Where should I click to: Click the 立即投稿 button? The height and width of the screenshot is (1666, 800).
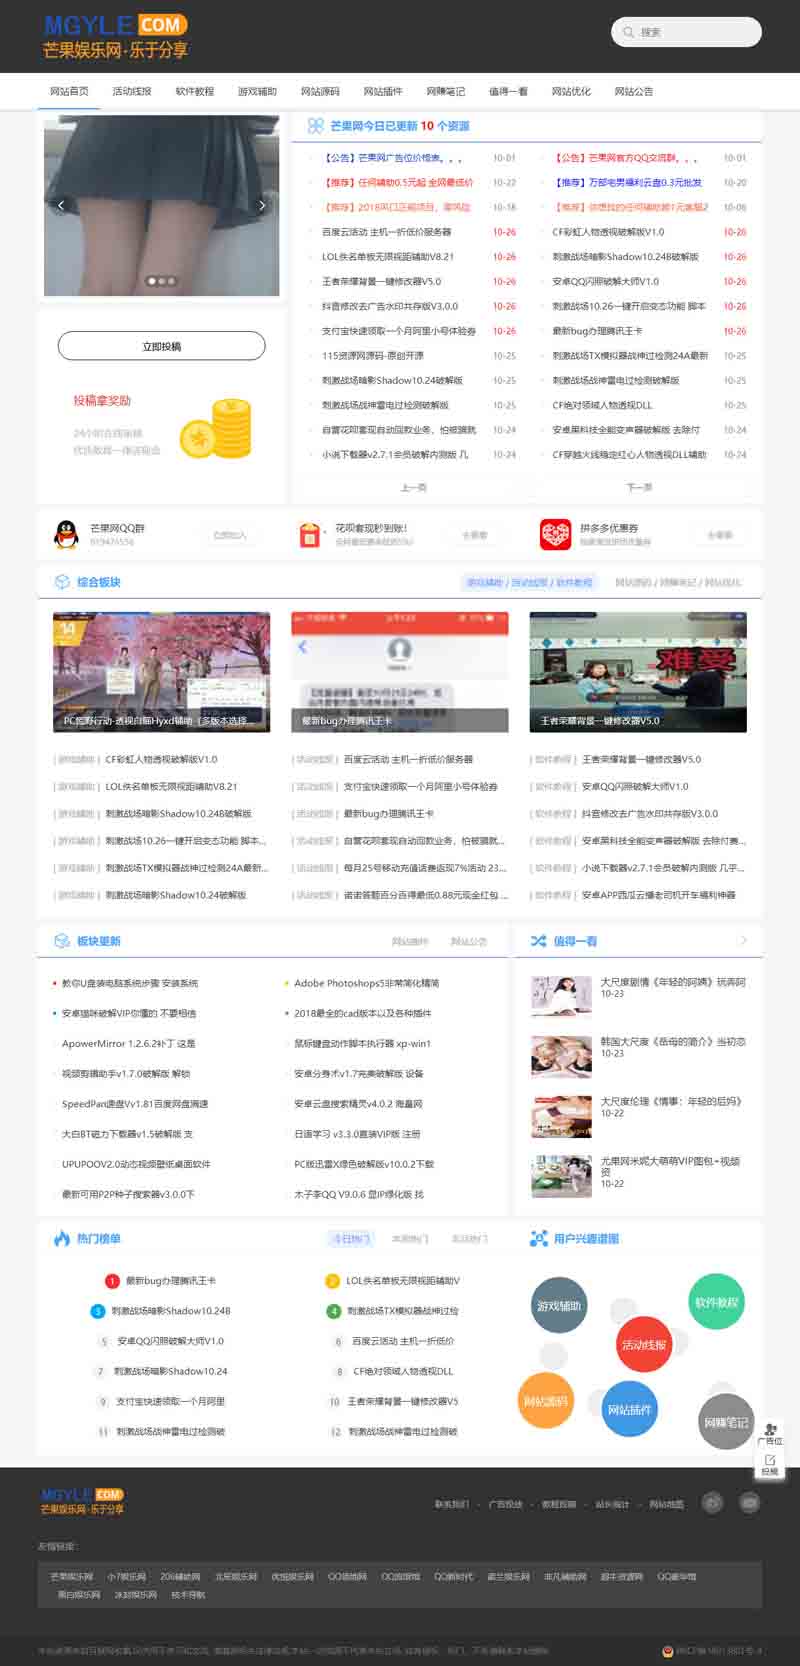tap(161, 346)
